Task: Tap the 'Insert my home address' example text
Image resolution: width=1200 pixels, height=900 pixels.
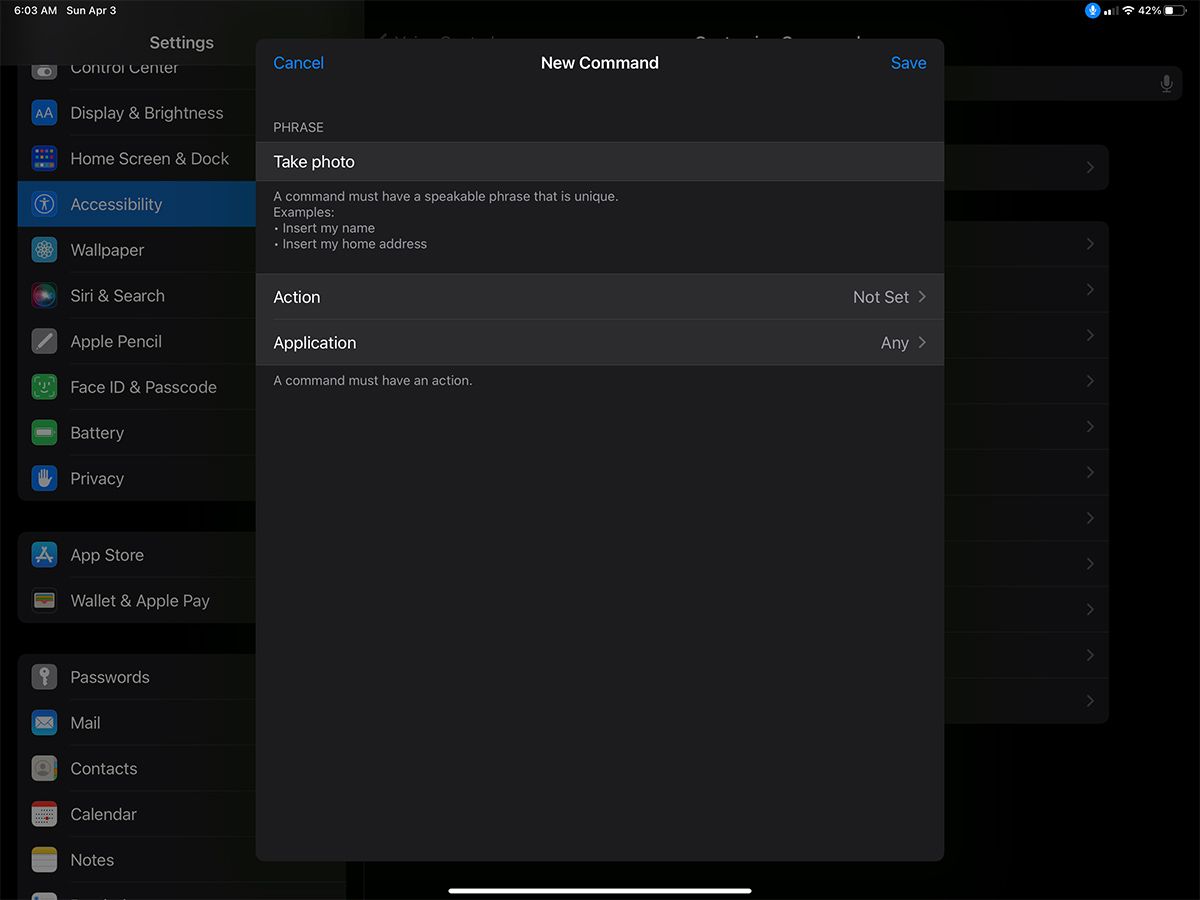Action: [355, 244]
